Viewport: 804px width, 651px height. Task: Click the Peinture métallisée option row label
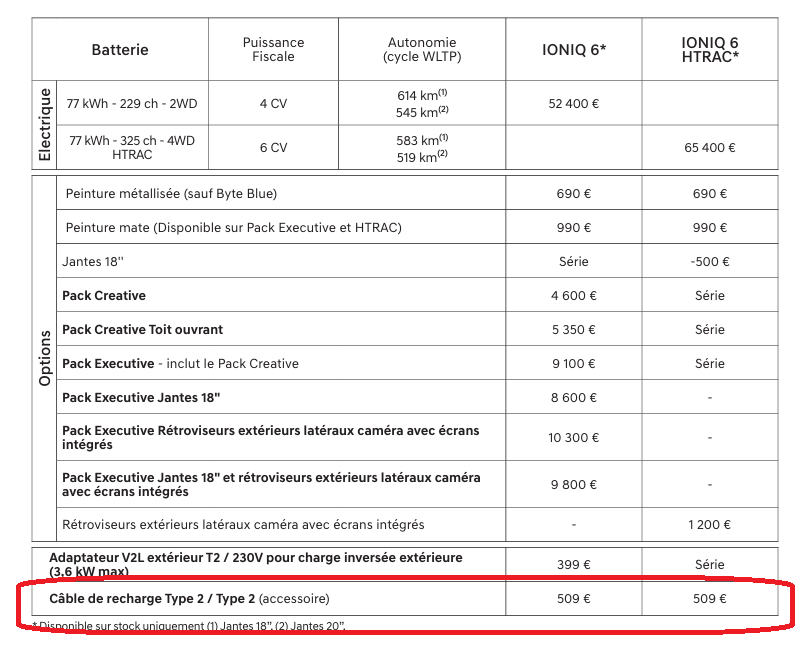(170, 194)
